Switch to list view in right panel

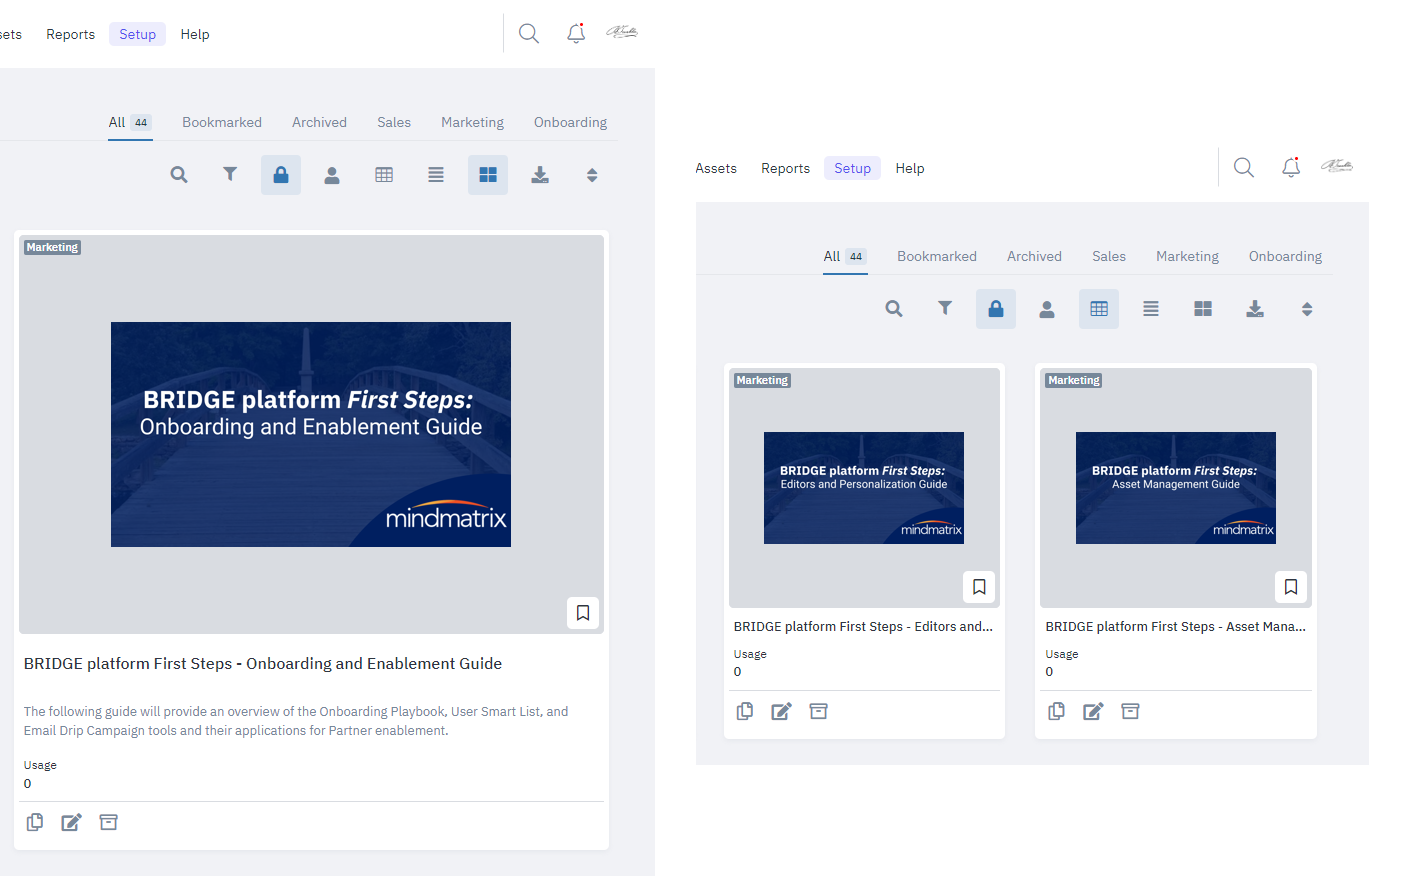pyautogui.click(x=1151, y=309)
